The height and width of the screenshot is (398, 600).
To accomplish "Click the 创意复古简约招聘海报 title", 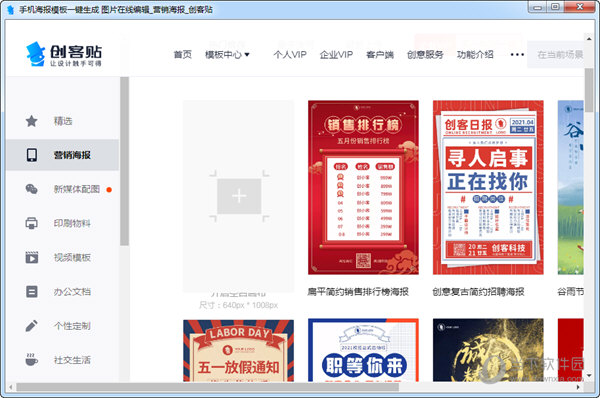I will coord(478,292).
